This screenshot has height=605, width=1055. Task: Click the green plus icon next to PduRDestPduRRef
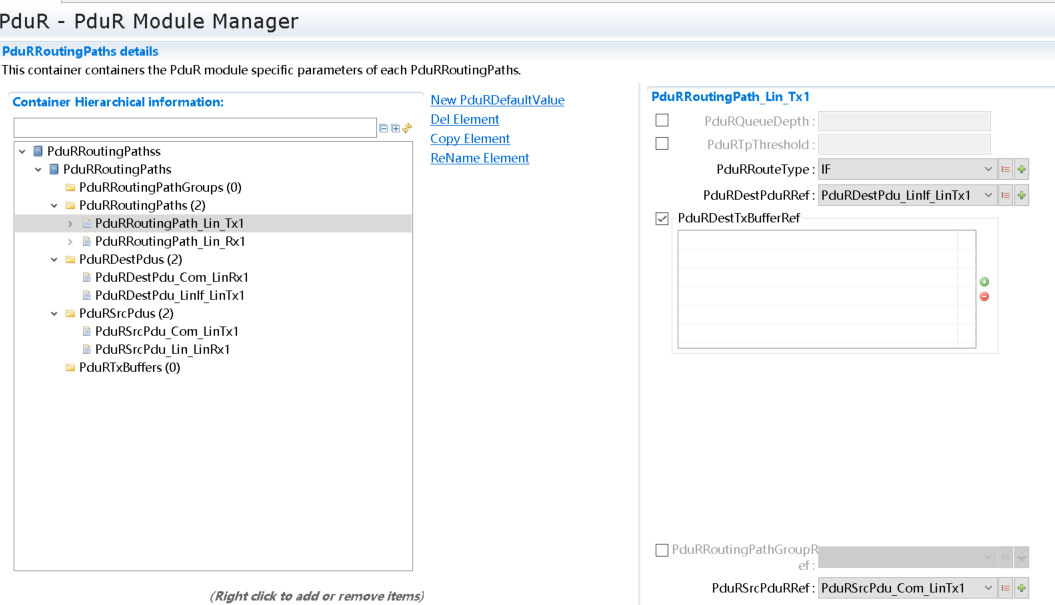(1021, 196)
